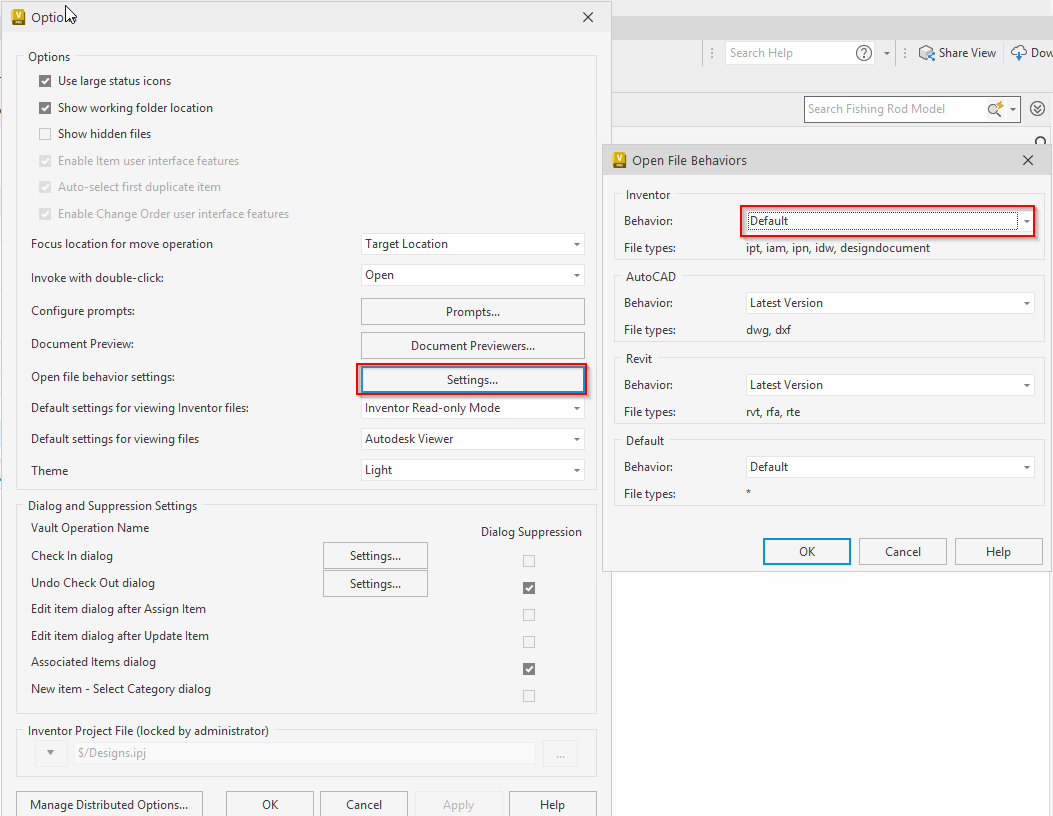Click the Vault icon in the Options title bar
1053x816 pixels.
[18, 16]
